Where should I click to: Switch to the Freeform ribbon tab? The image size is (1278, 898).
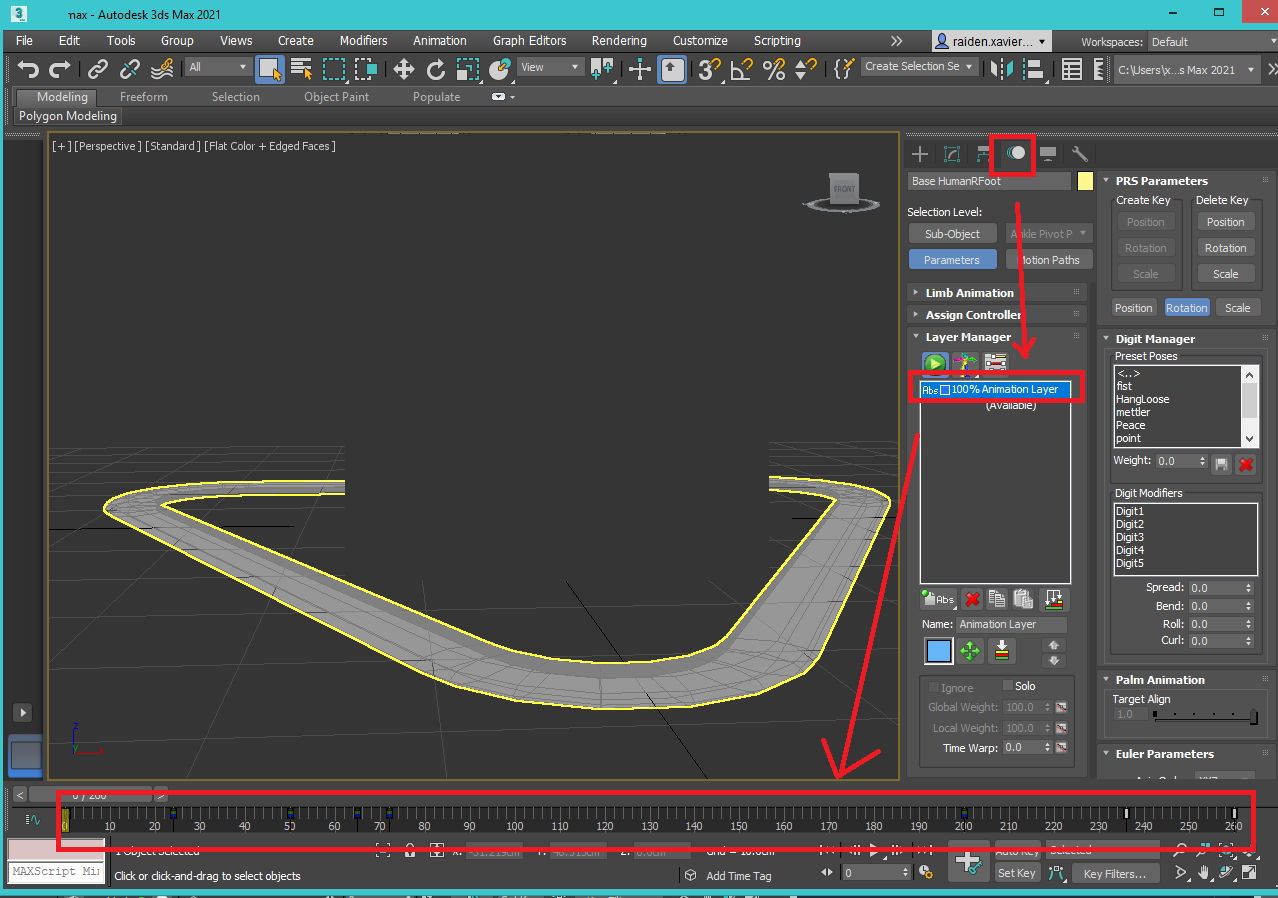coord(143,97)
